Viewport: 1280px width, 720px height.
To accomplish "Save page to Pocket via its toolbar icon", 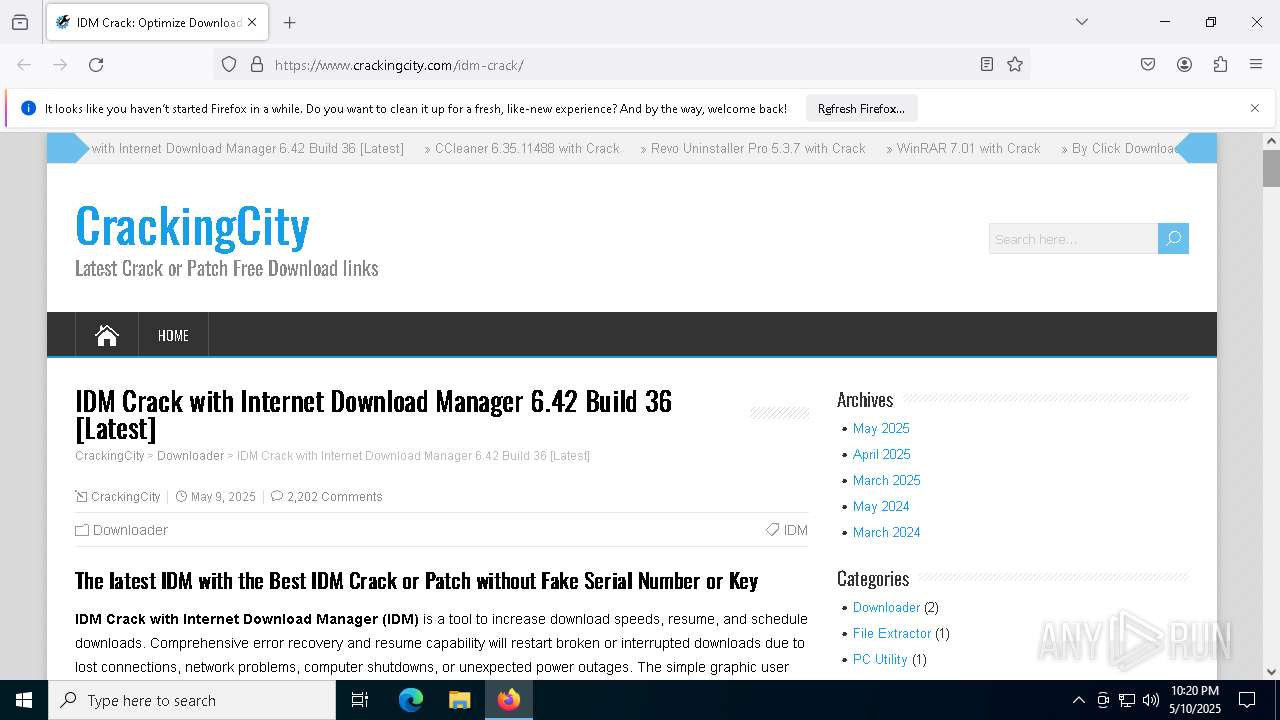I will (1148, 65).
